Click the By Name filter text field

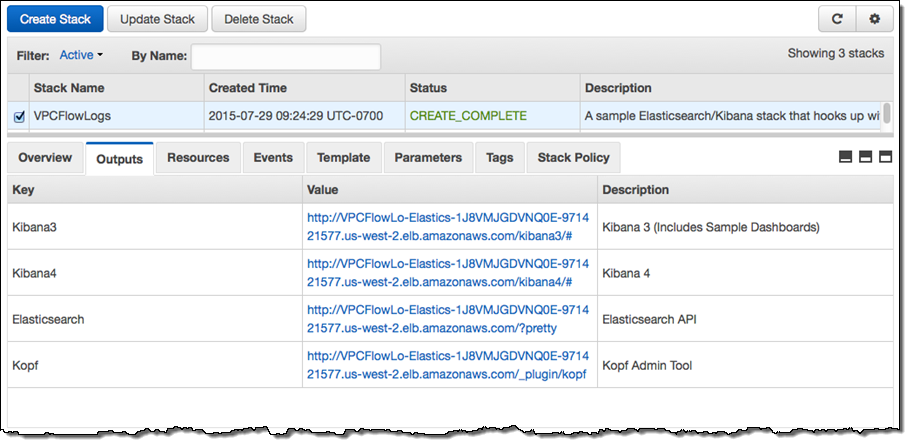click(x=286, y=56)
